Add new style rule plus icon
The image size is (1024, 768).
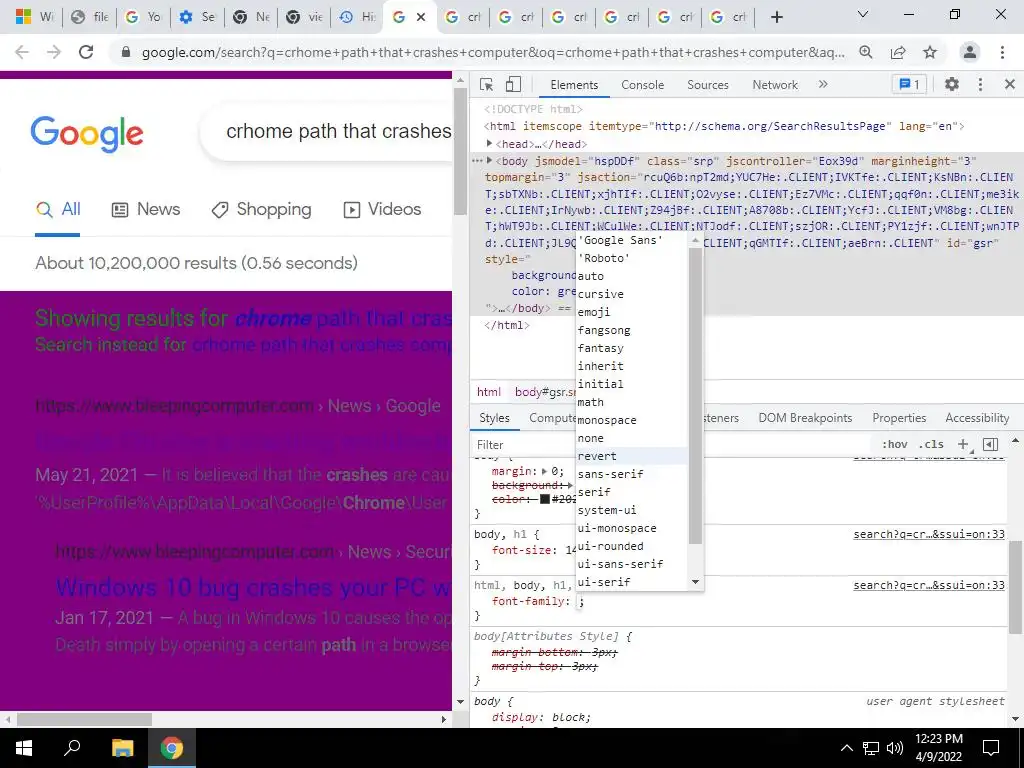pyautogui.click(x=963, y=444)
